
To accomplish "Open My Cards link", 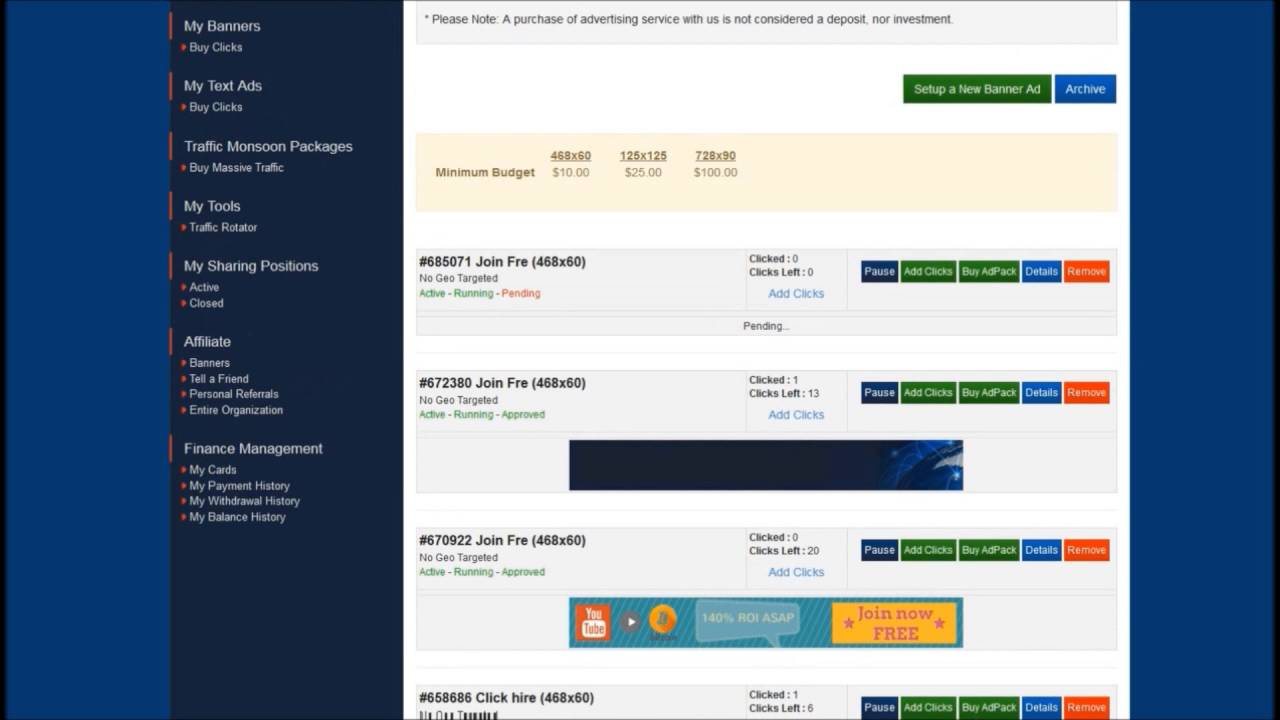I will (213, 470).
